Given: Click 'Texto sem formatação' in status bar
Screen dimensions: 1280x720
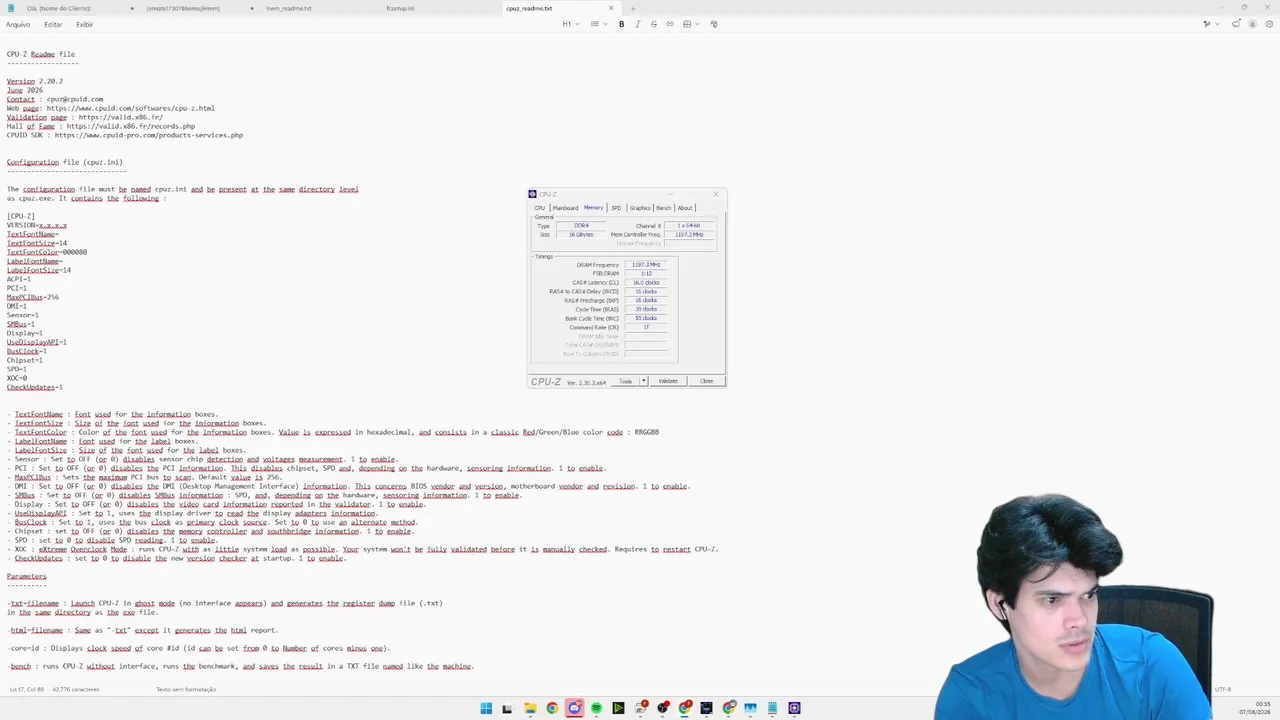Looking at the screenshot, I should click(186, 689).
